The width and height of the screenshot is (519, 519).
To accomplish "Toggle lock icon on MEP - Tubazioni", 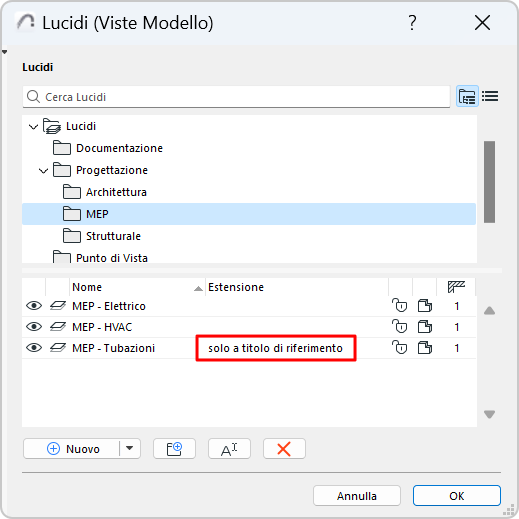I will [x=400, y=348].
